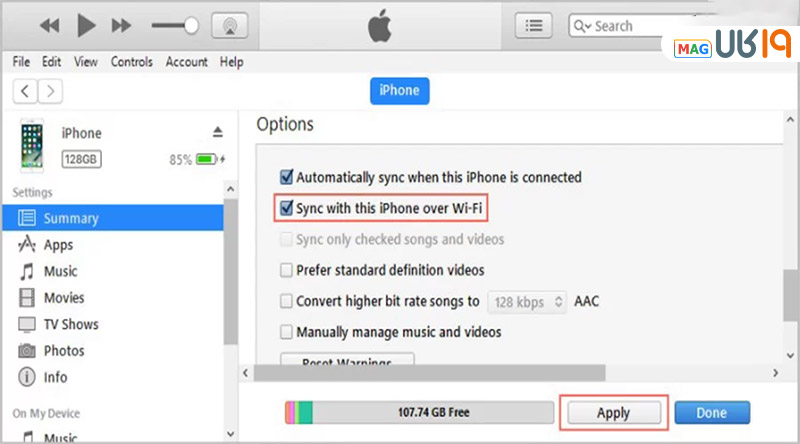Image resolution: width=800 pixels, height=444 pixels.
Task: Open the AirPlay output icon
Action: pos(231,24)
